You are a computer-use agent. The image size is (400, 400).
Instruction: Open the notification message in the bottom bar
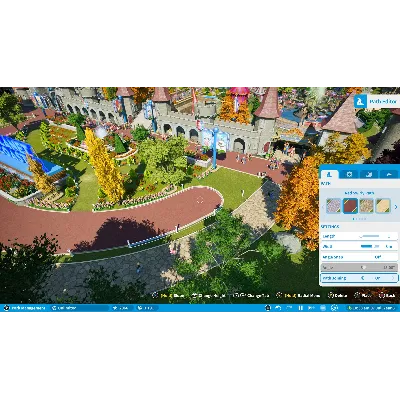[x=371, y=308]
